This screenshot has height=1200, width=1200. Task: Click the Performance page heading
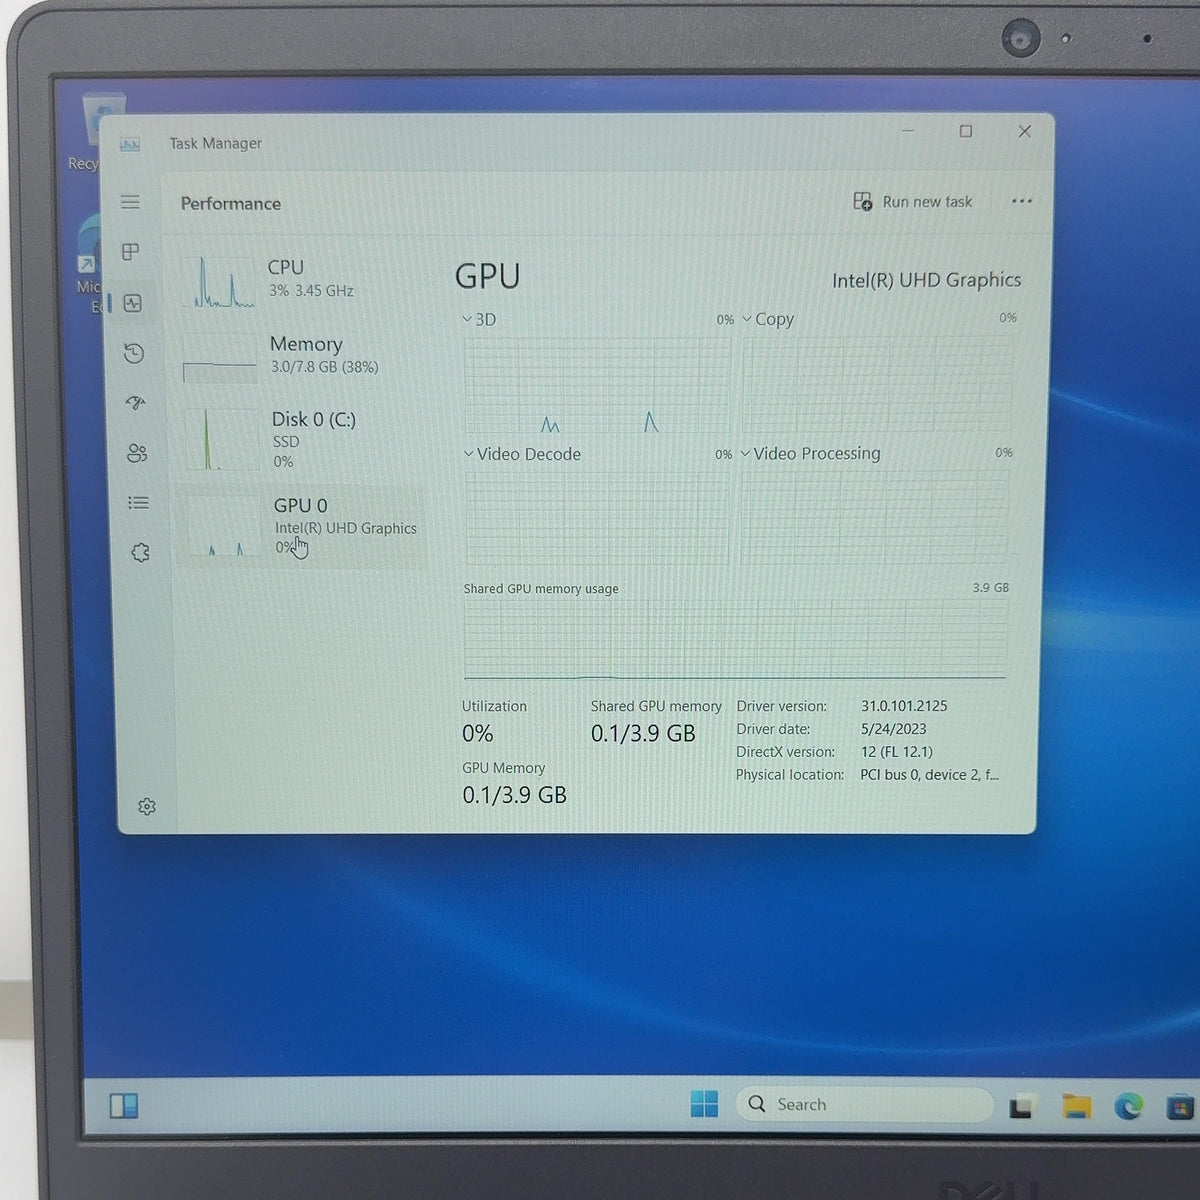[231, 204]
